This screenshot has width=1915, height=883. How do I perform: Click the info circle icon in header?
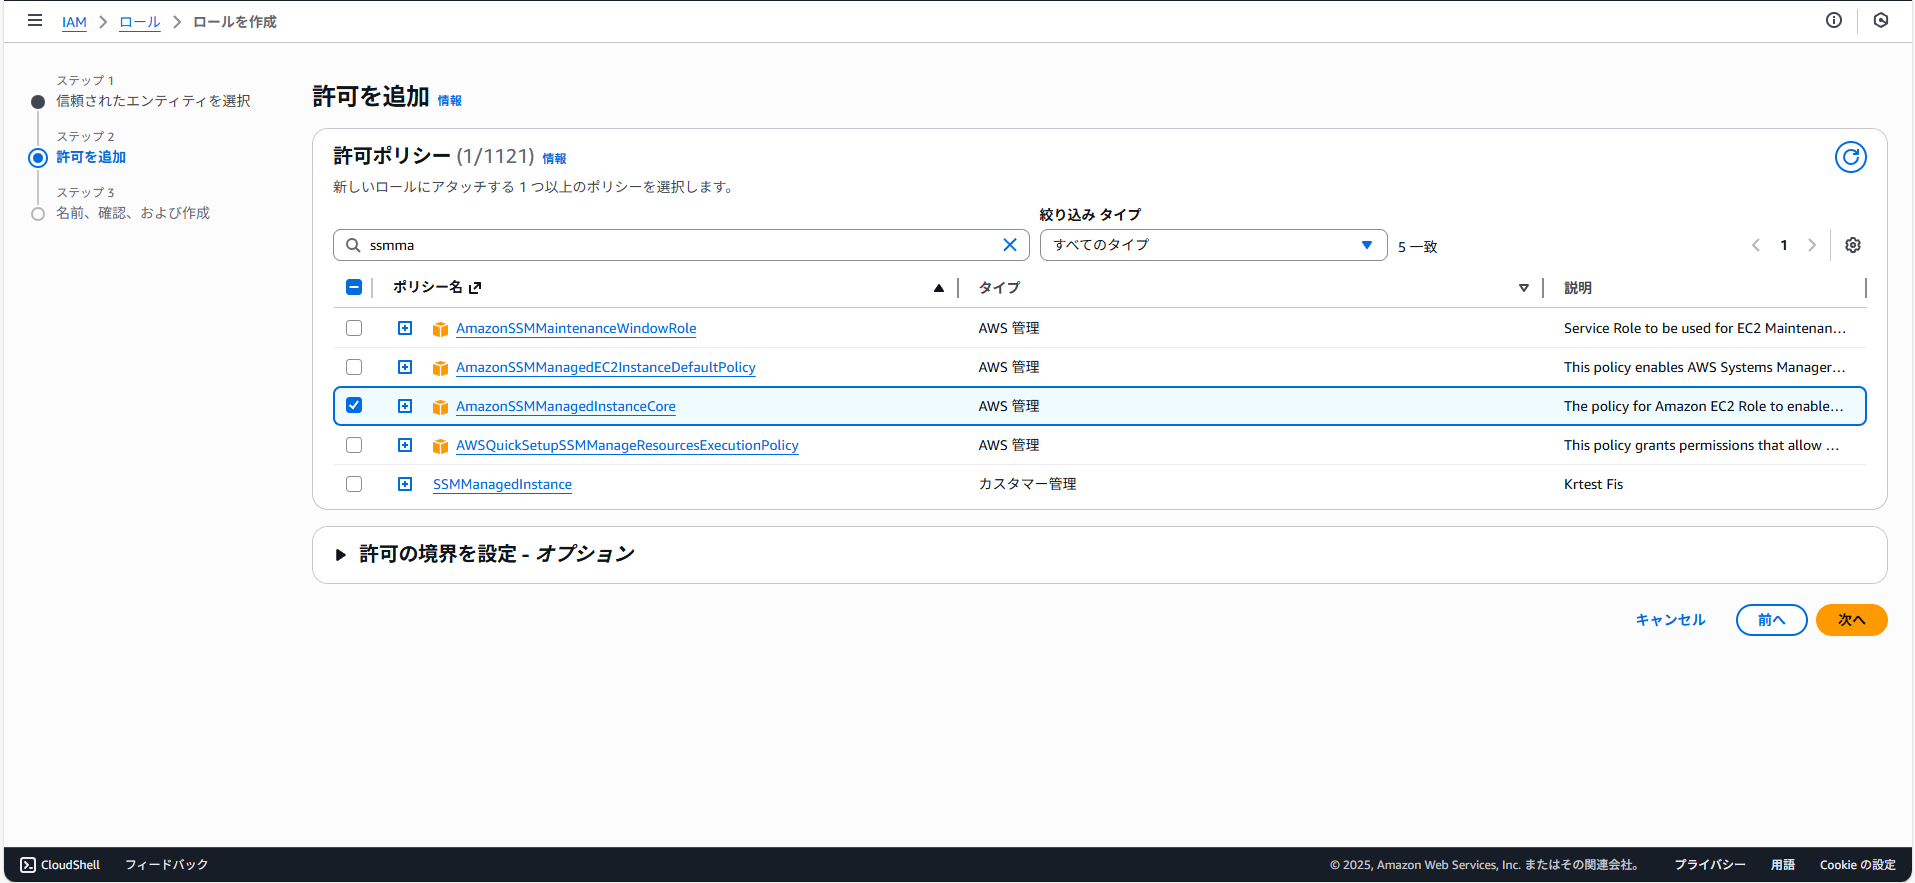click(x=1834, y=20)
